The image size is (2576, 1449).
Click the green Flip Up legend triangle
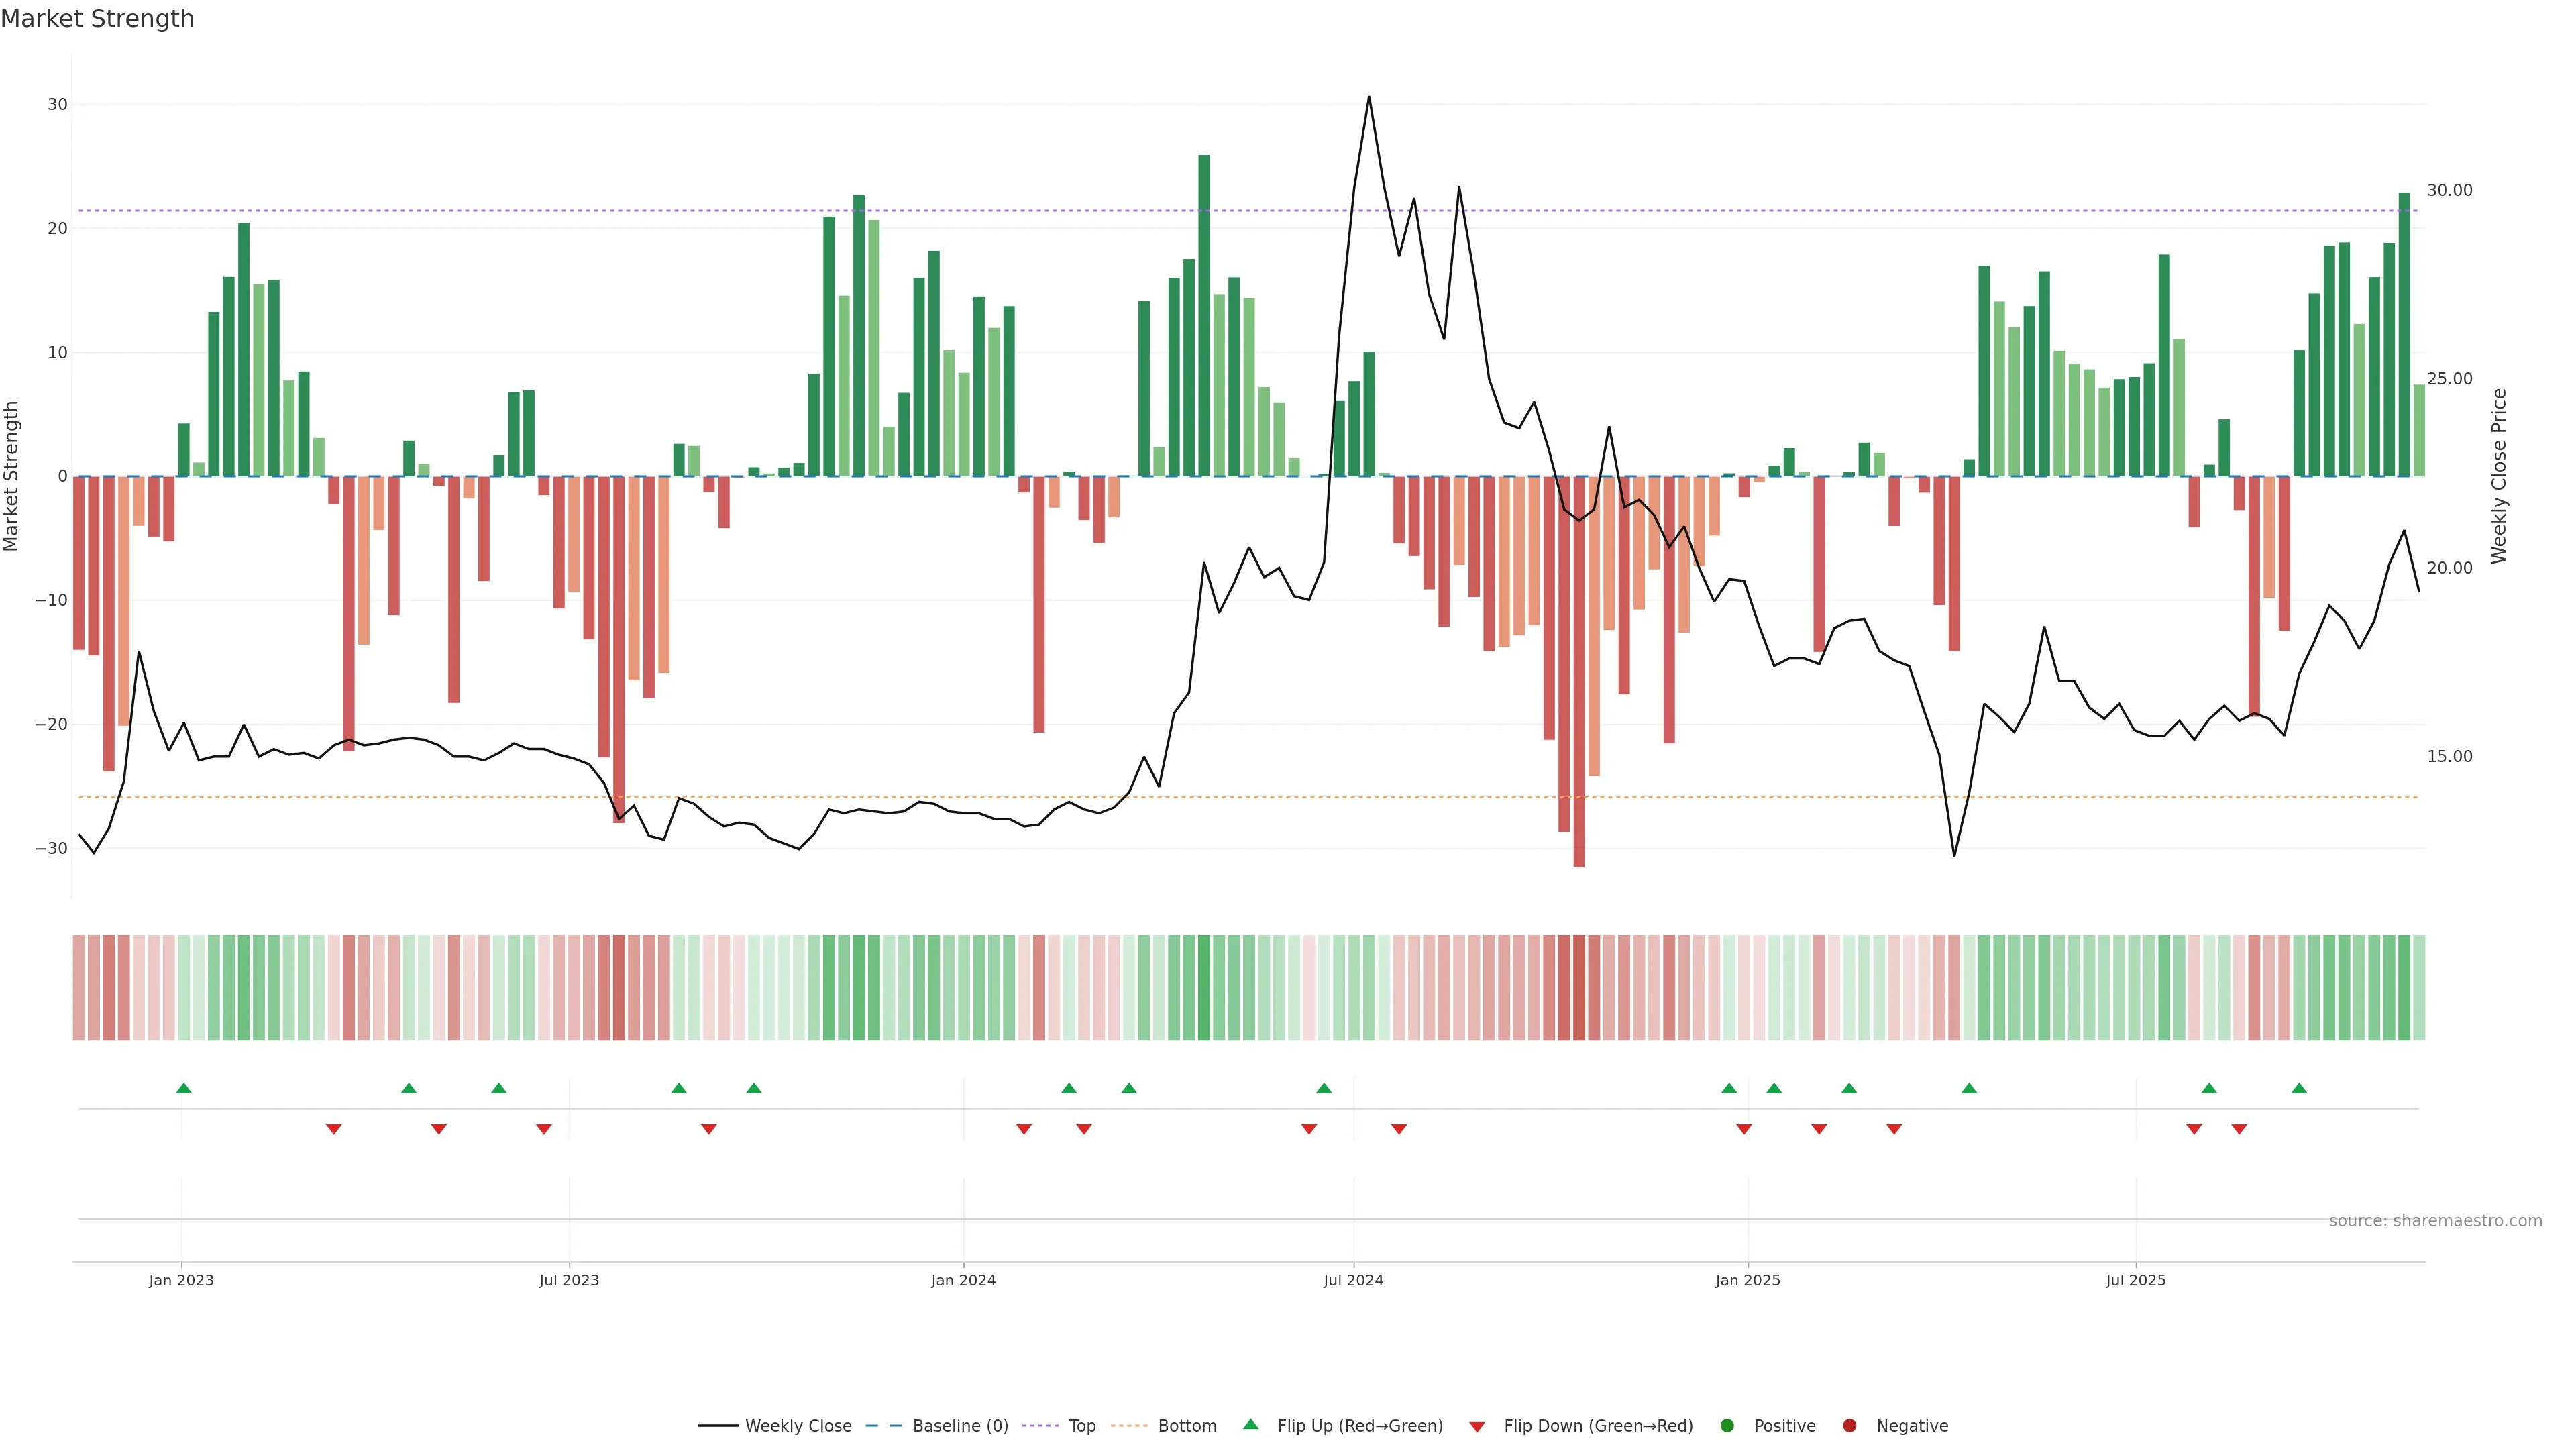point(1250,1425)
